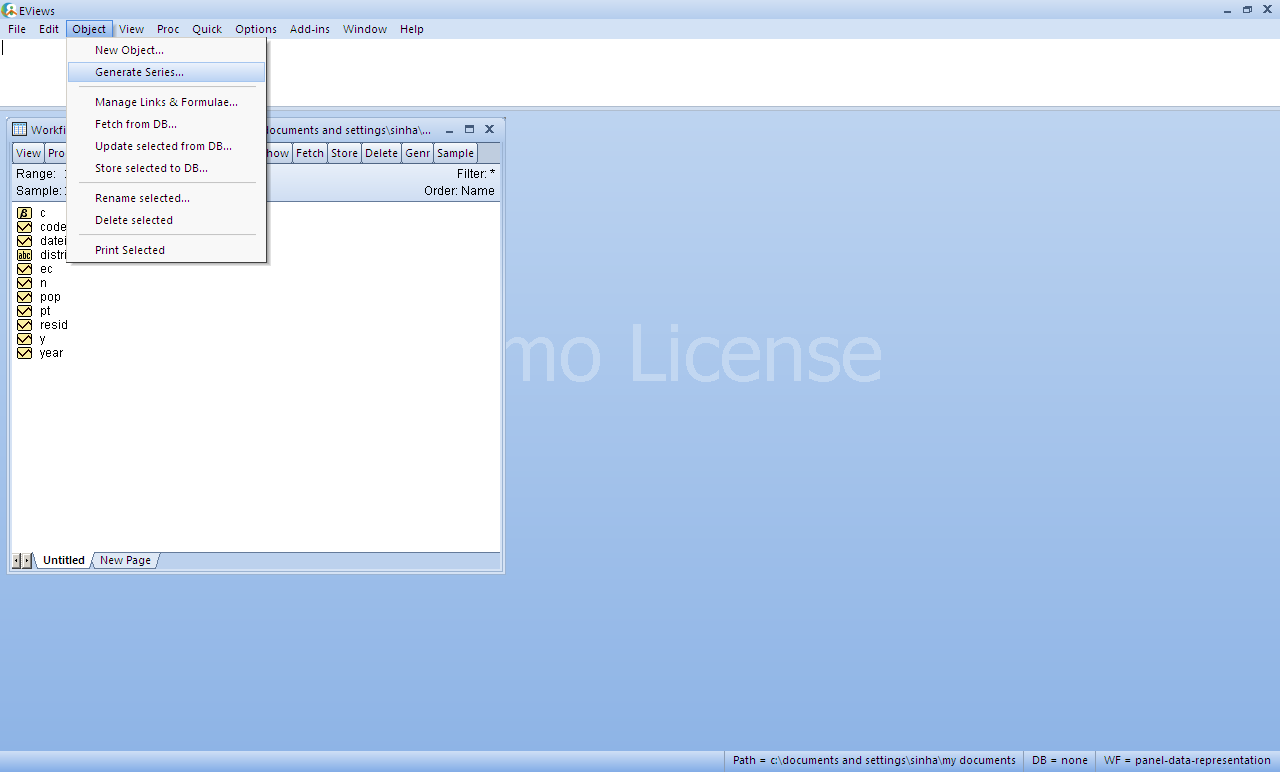
Task: Select the pop series name
Action: (50, 297)
